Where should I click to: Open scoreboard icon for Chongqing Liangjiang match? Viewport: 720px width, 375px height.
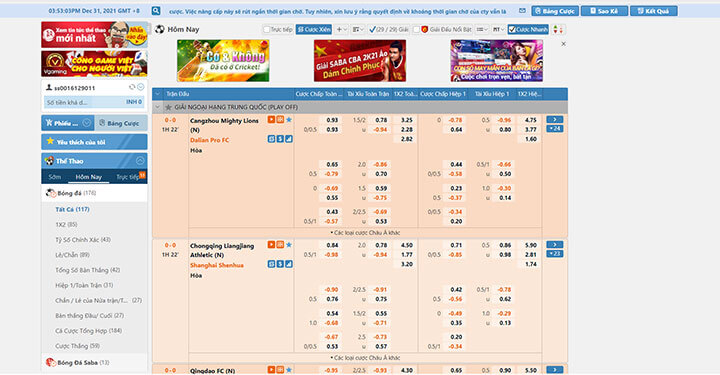tap(280, 245)
